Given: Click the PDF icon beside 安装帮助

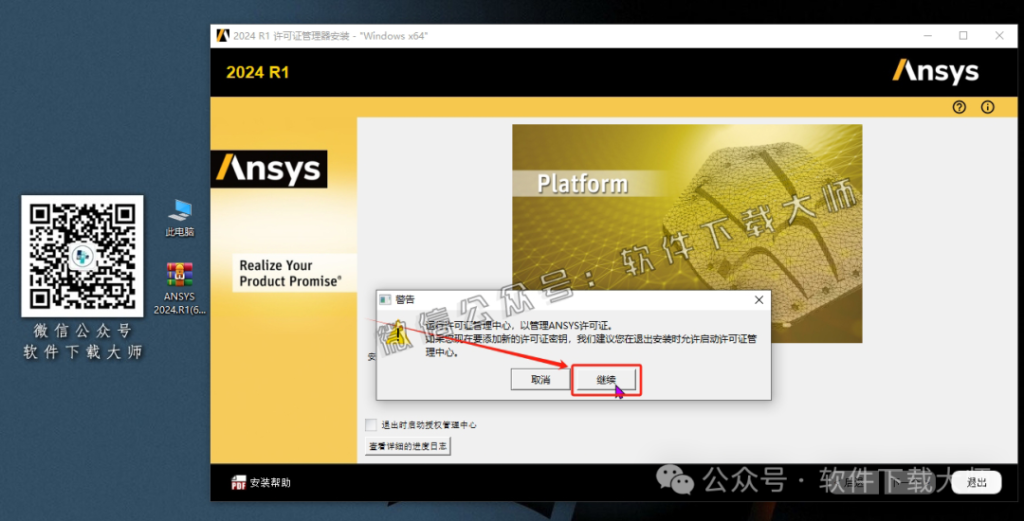Looking at the screenshot, I should [x=238, y=482].
